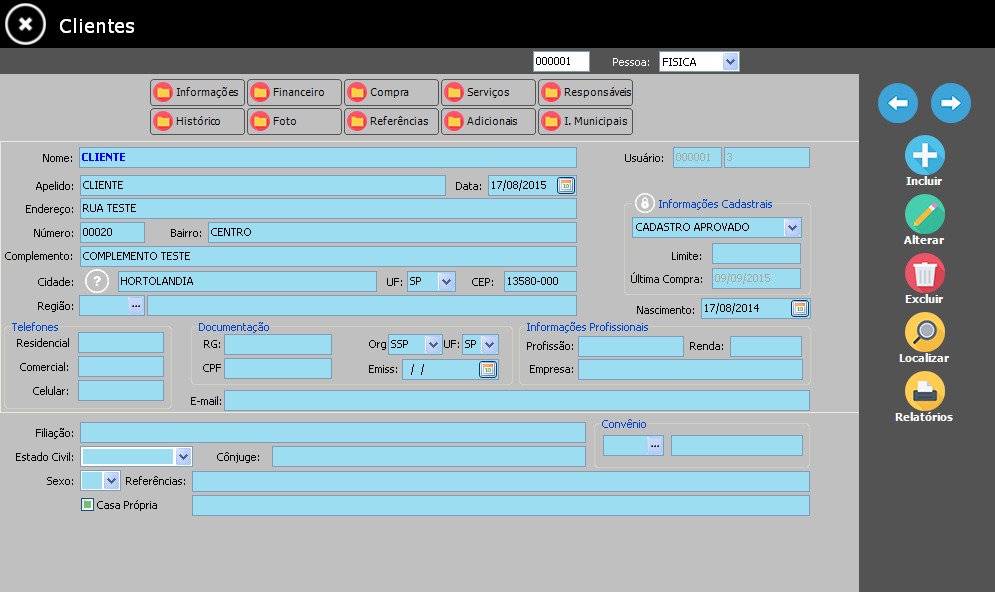Click into the E-mail input field
The height and width of the screenshot is (592, 995).
pos(517,400)
